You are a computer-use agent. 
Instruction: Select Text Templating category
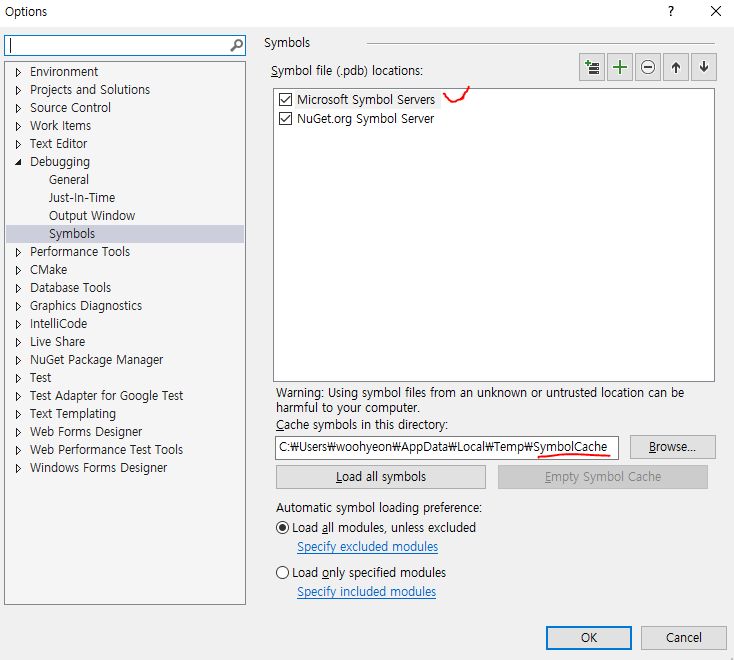73,414
